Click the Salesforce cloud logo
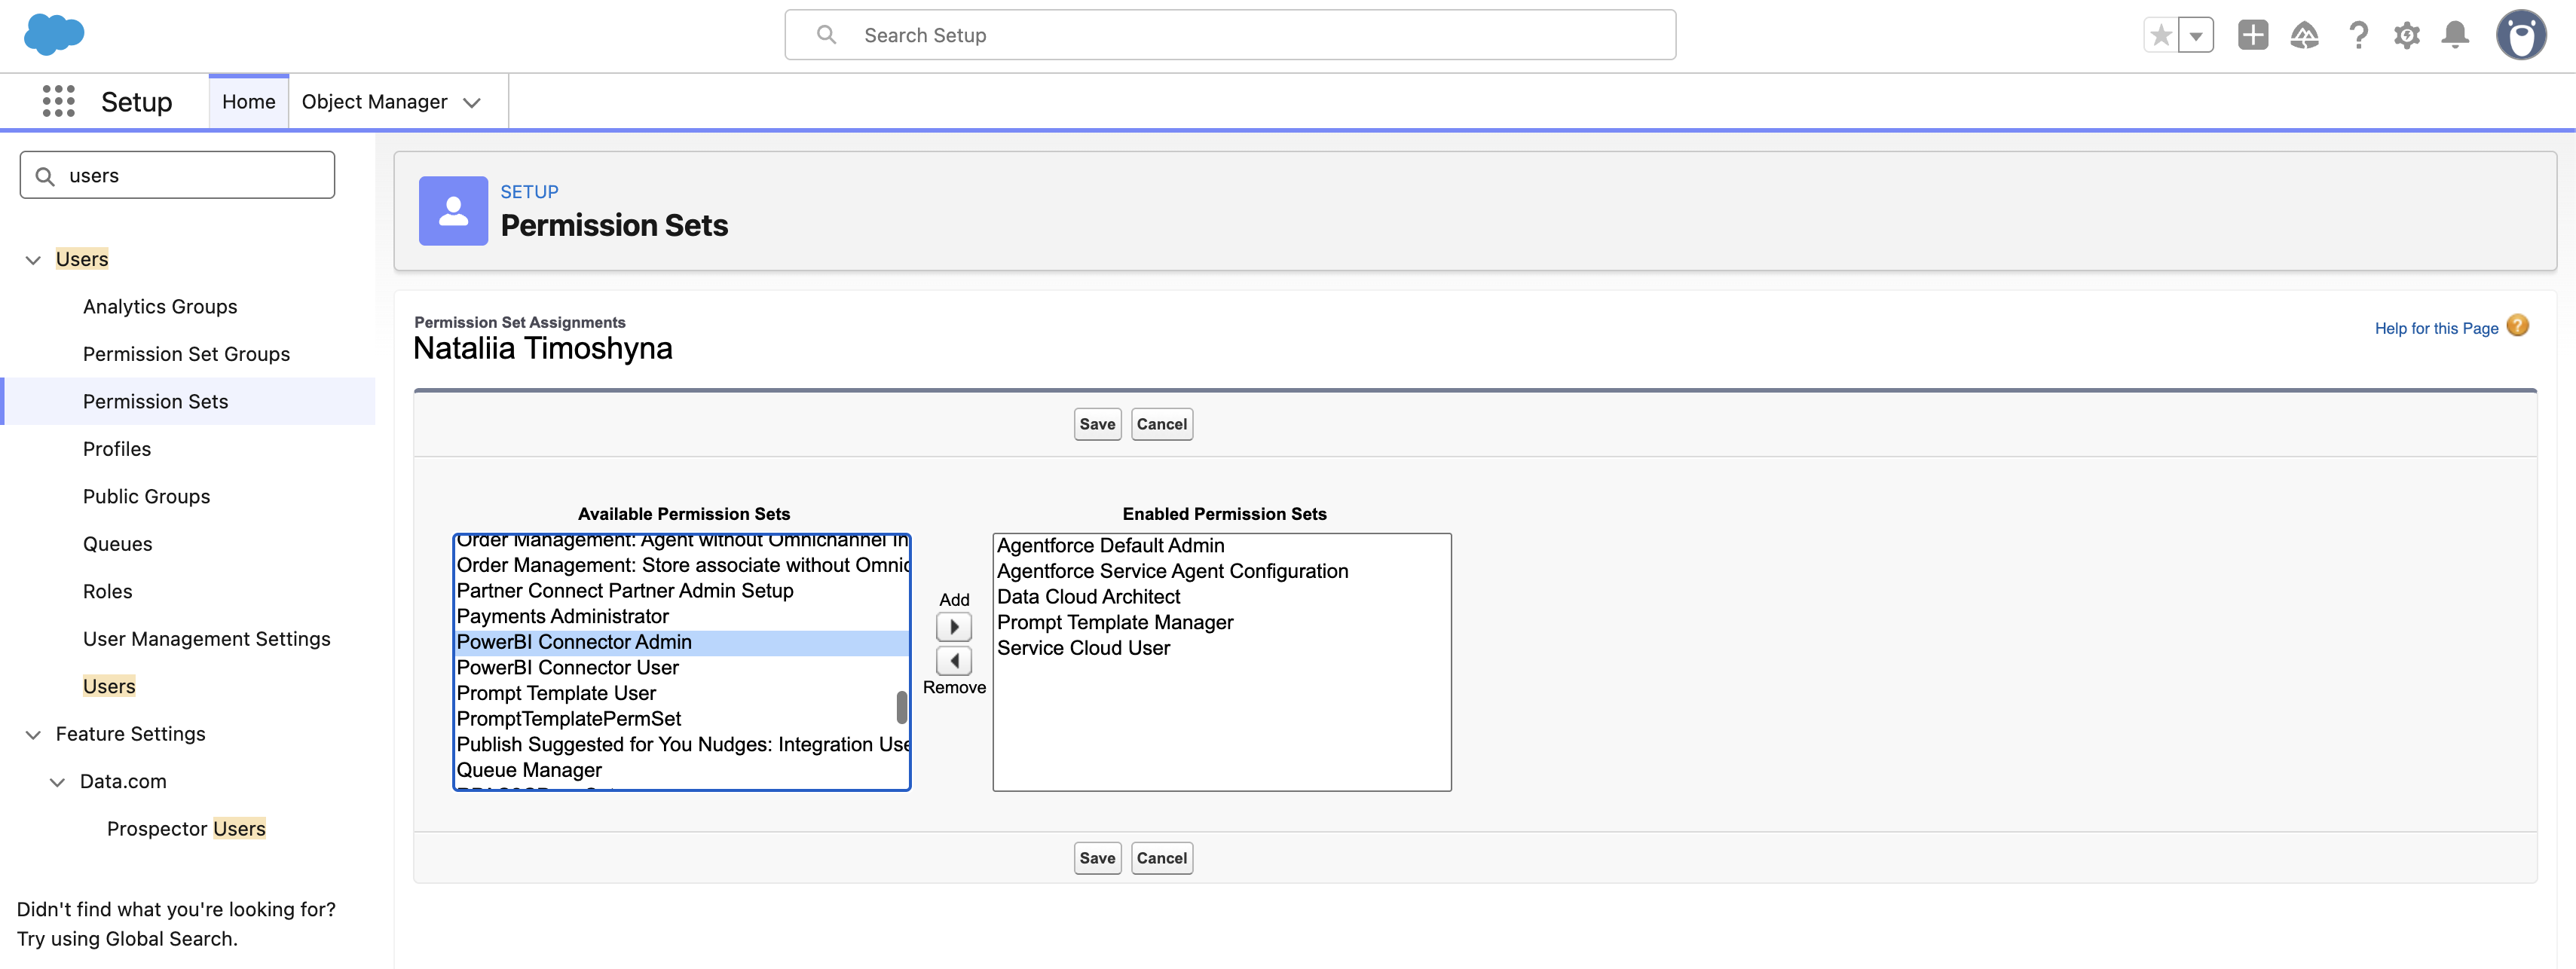 pos(54,35)
